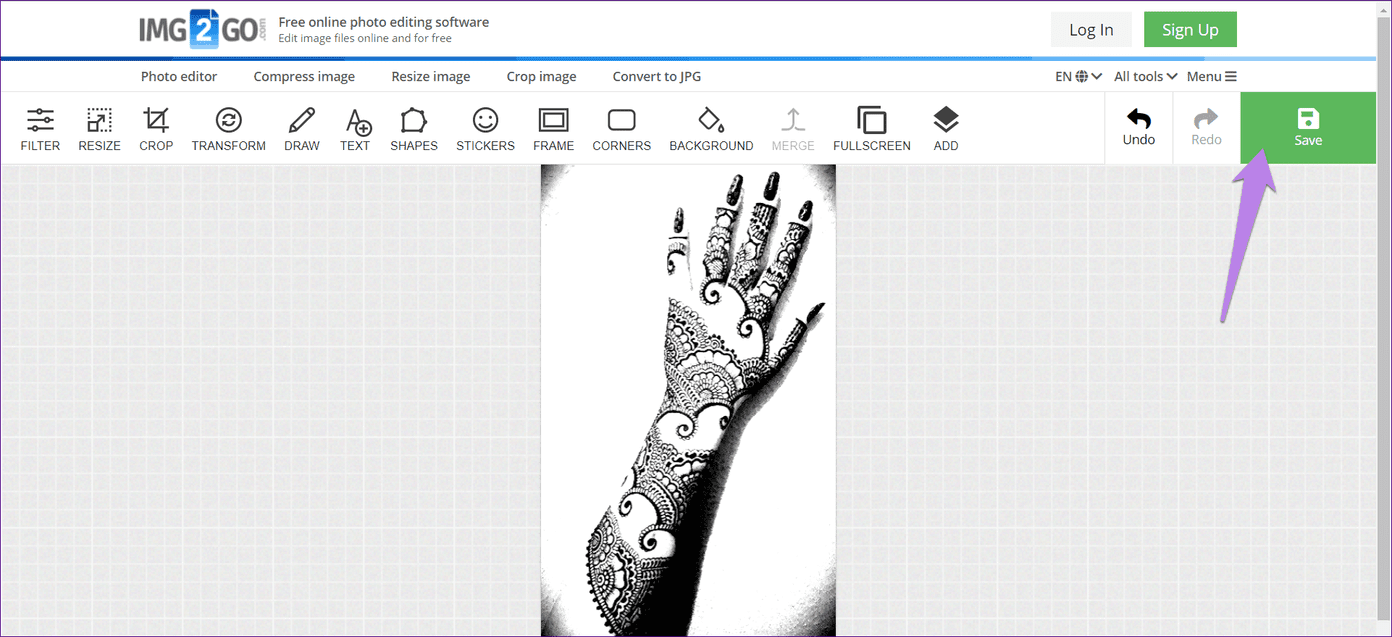
Task: Enter Fullscreen mode
Action: (x=872, y=130)
